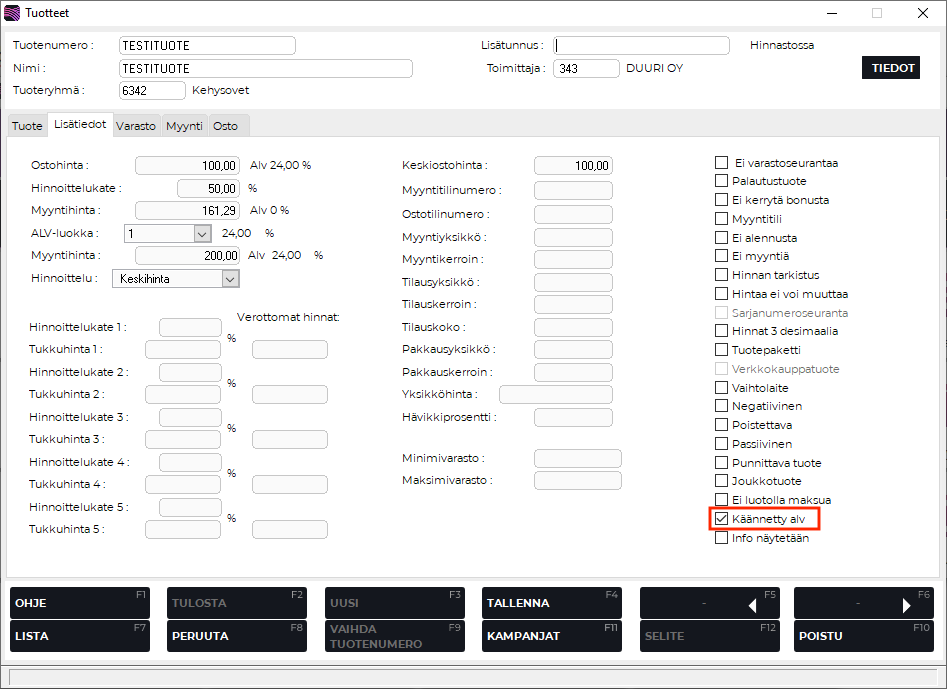The height and width of the screenshot is (689, 947).
Task: Check the Ei varastoseurantaa option
Action: point(721,163)
